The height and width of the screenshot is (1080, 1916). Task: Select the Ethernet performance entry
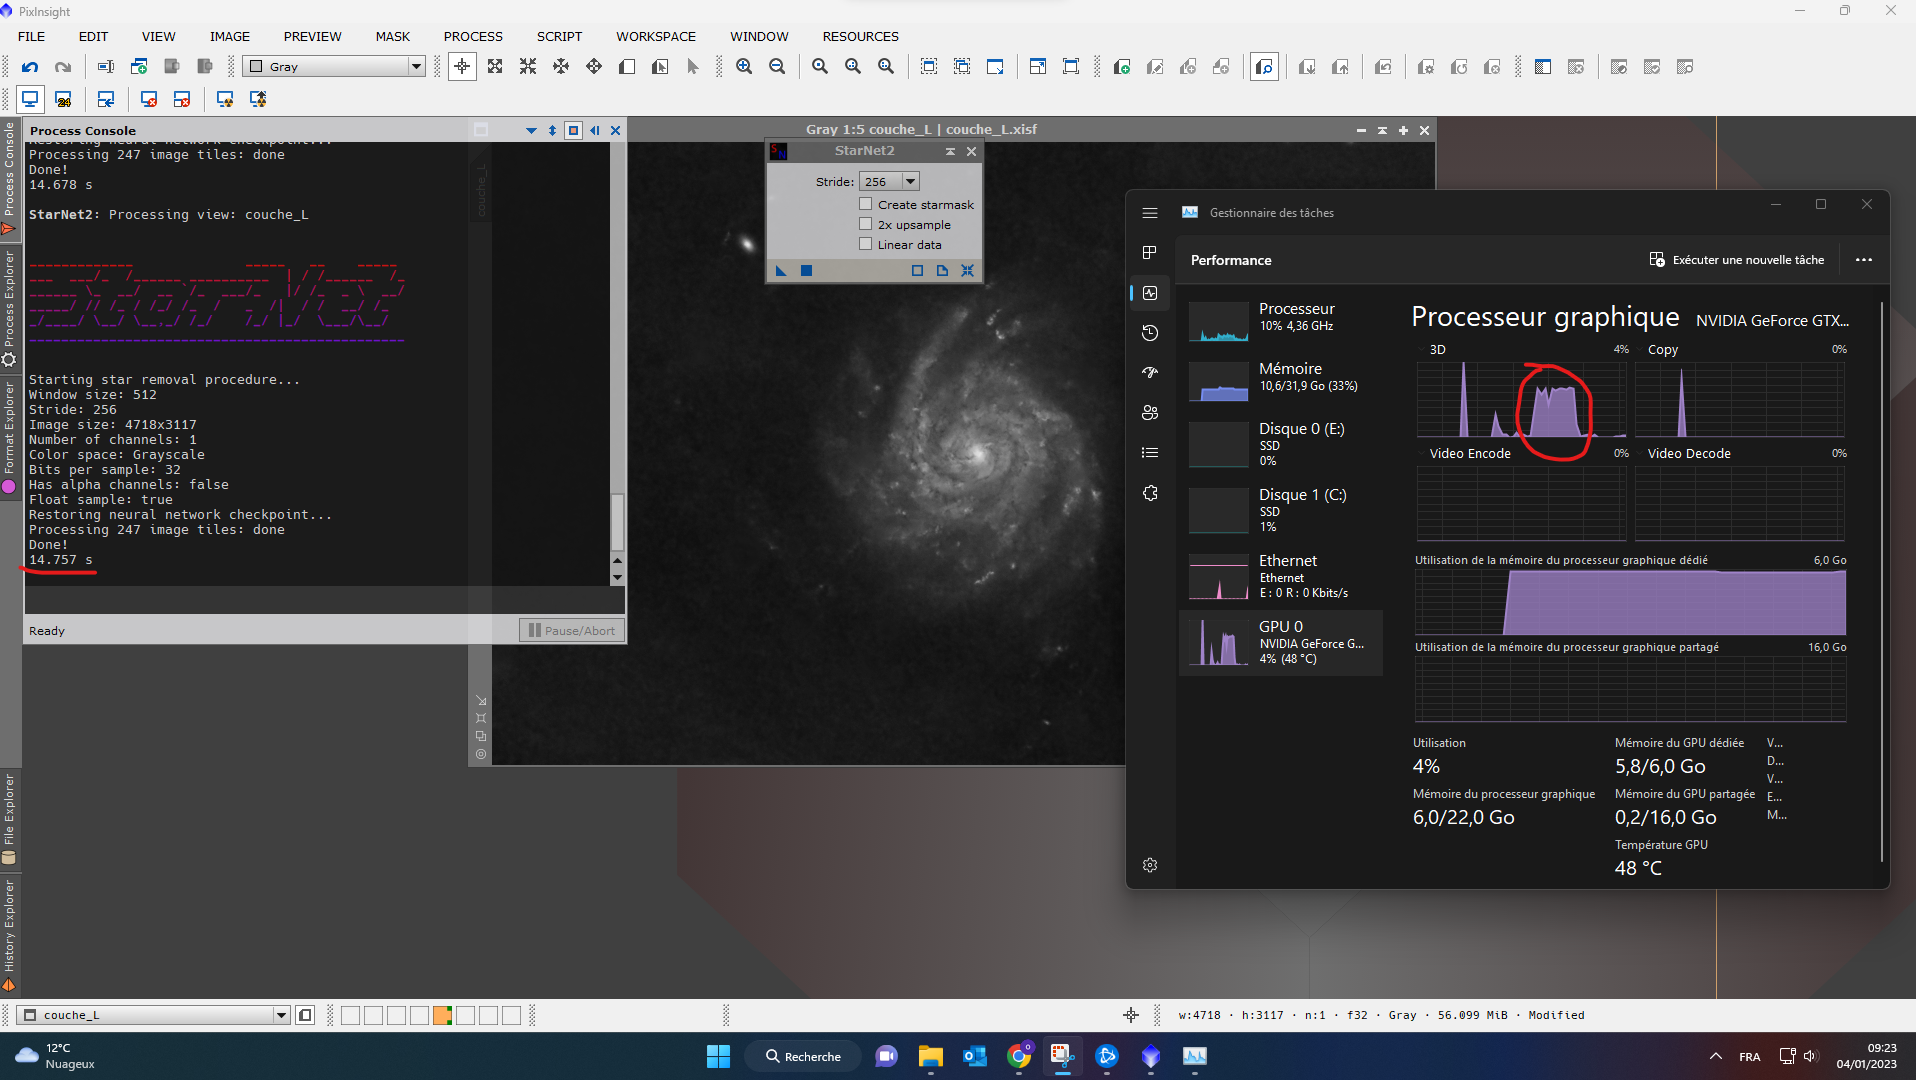click(x=1281, y=576)
